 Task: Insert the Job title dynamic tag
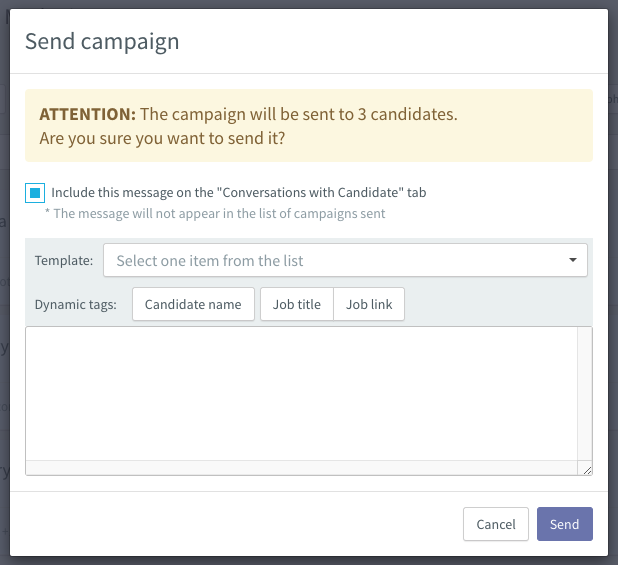click(296, 305)
